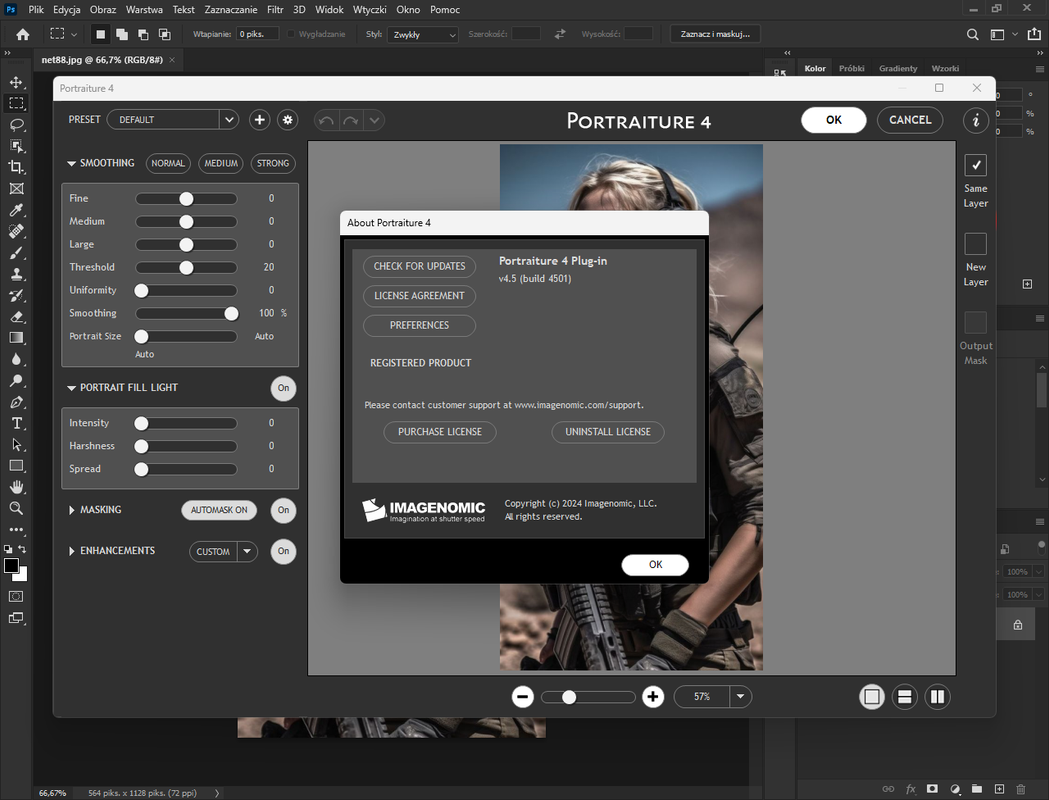Switch to the Próbki tab
This screenshot has height=800, width=1049.
[852, 68]
